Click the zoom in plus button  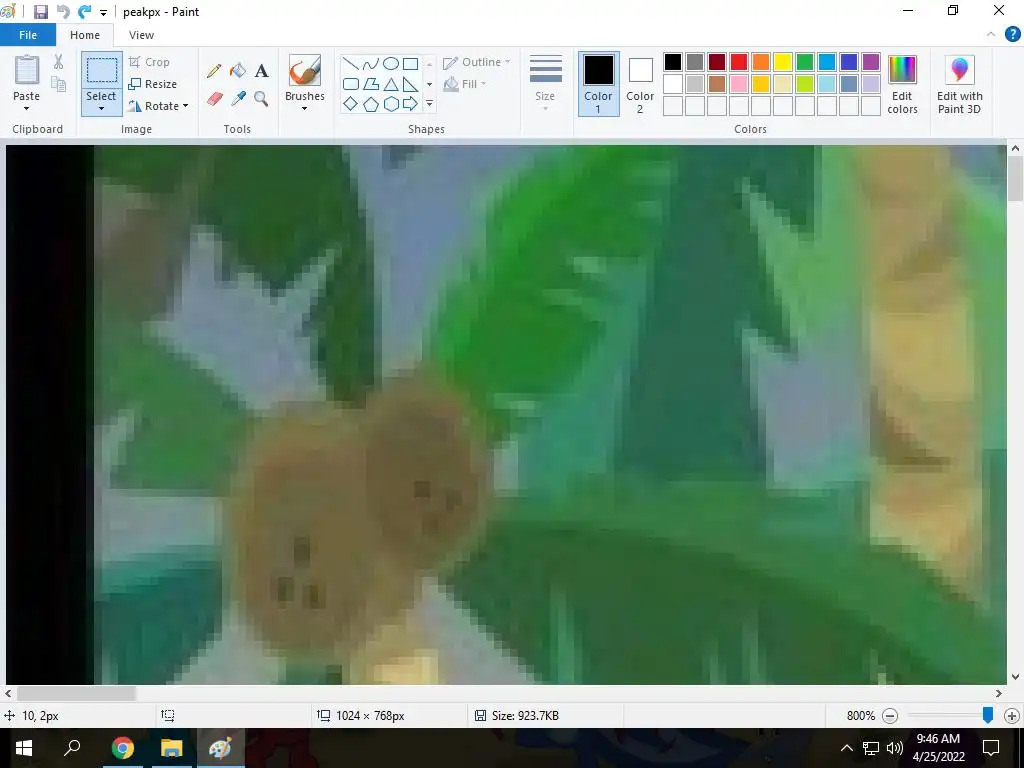(1012, 716)
